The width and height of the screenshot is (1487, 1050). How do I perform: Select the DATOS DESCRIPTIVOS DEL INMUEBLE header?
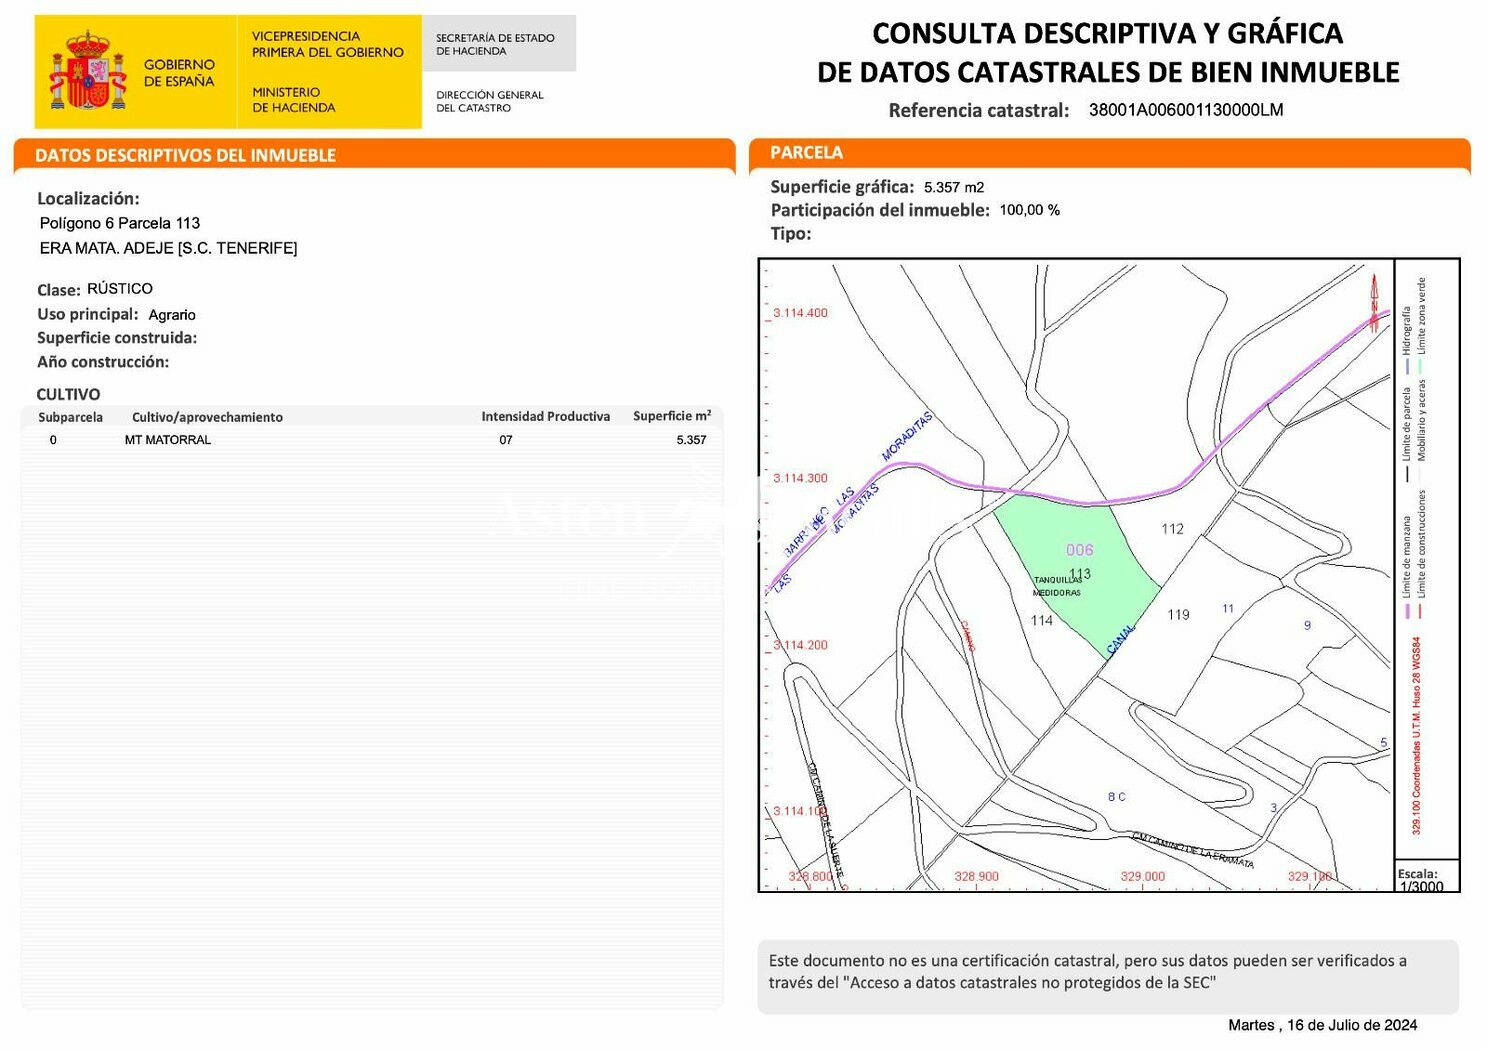tap(374, 155)
